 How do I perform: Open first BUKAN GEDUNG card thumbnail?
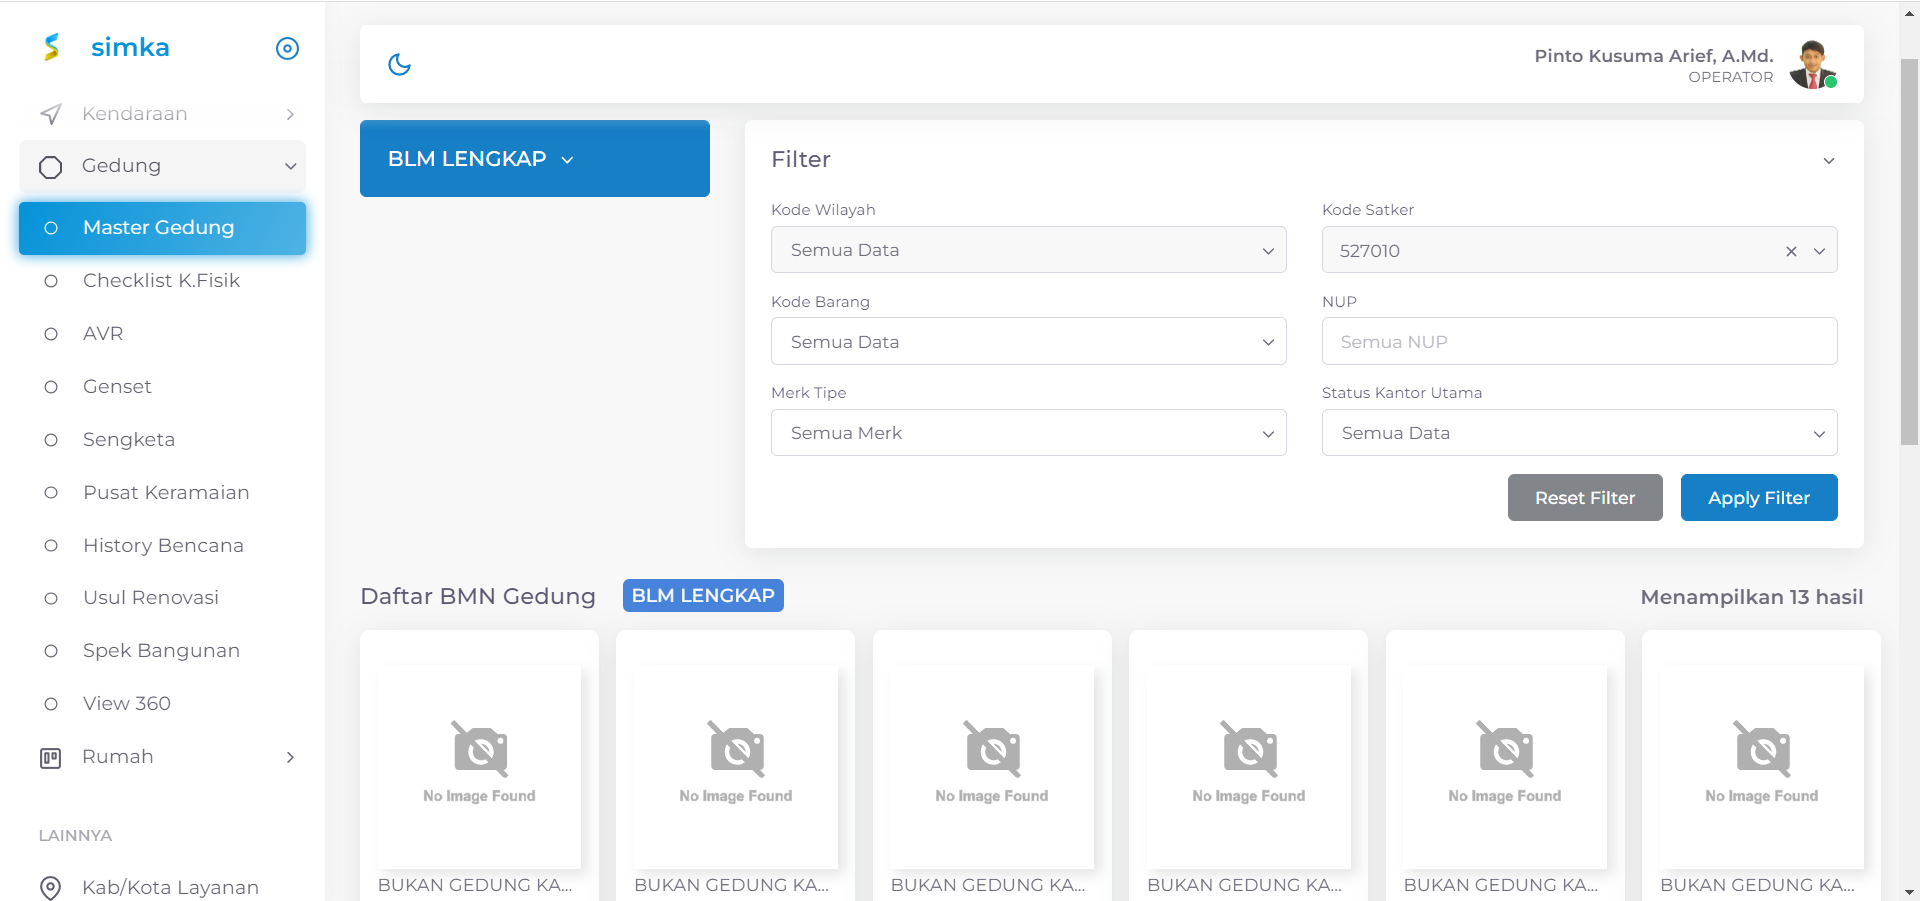[x=479, y=767]
